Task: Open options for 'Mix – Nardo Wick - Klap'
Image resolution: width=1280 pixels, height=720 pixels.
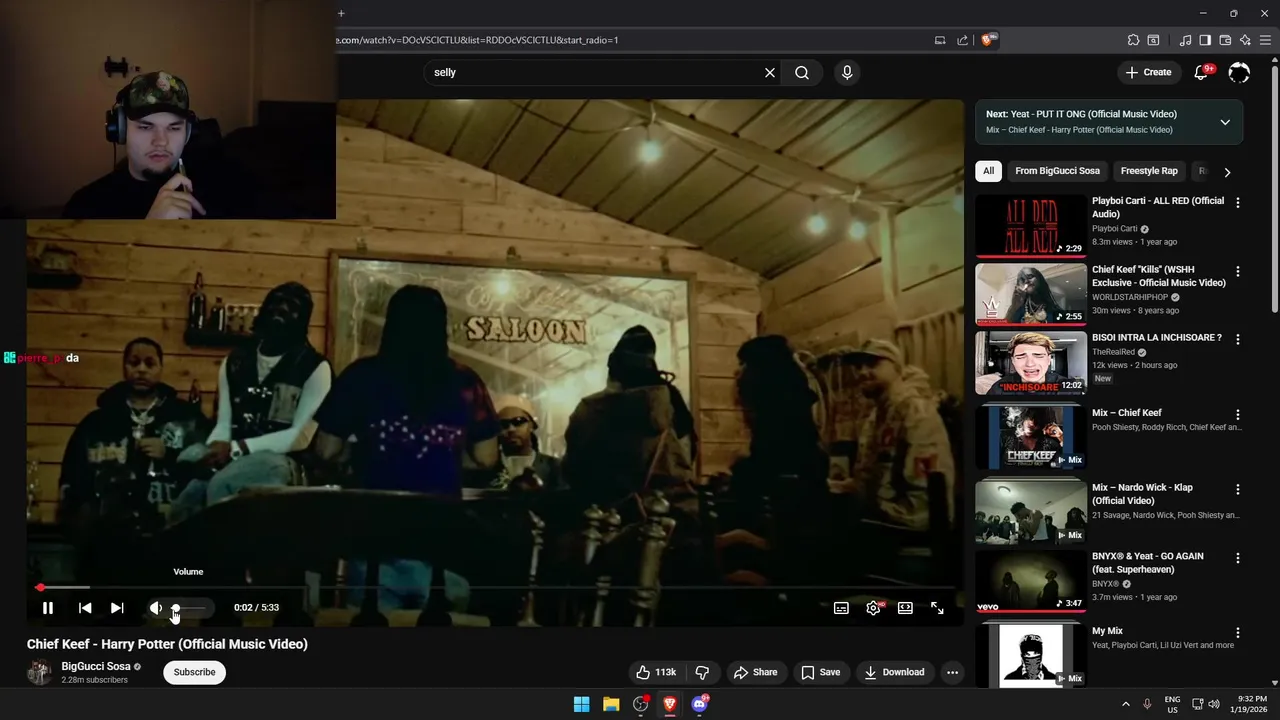Action: click(x=1238, y=490)
